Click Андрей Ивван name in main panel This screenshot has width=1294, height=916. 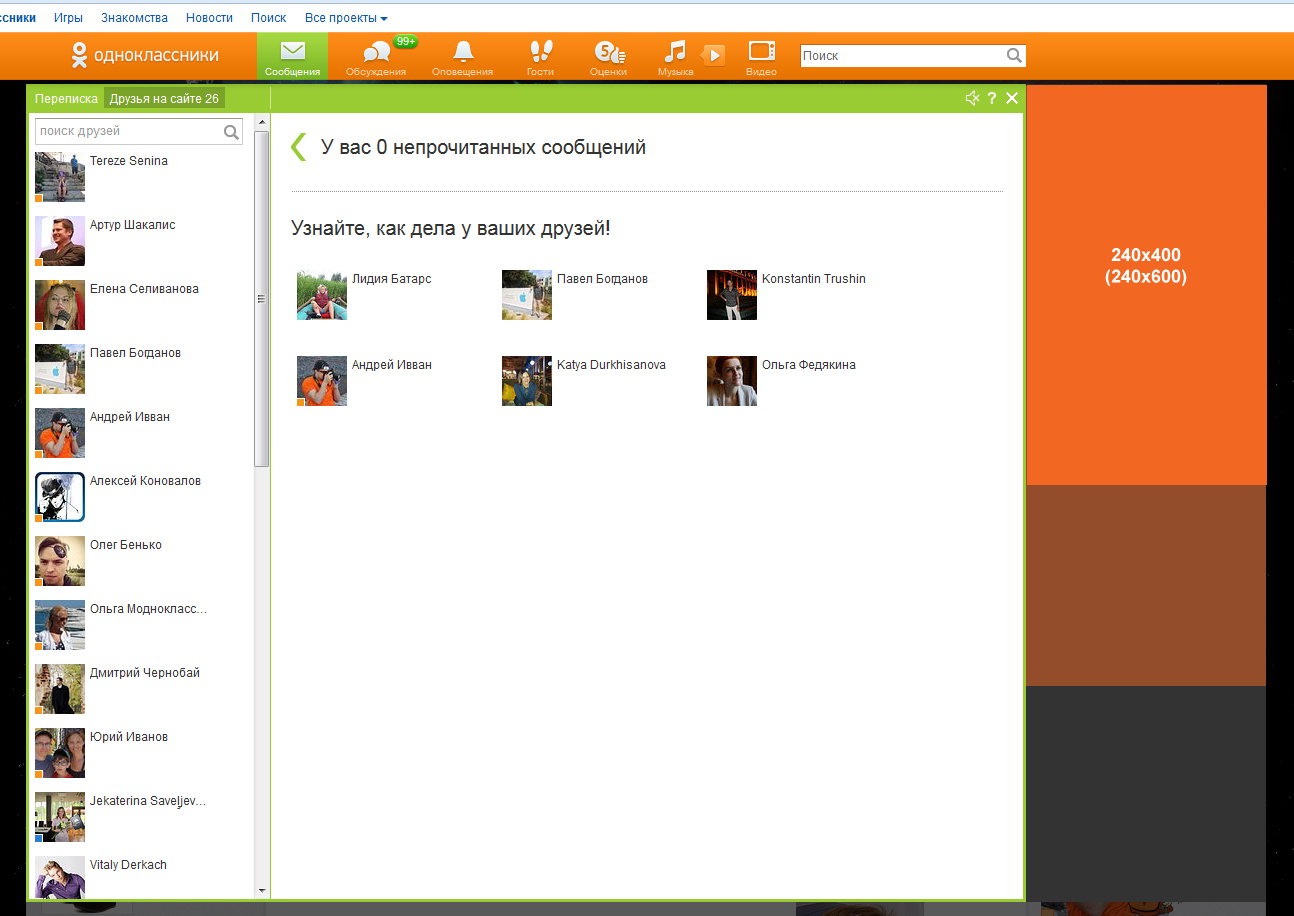pyautogui.click(x=392, y=365)
